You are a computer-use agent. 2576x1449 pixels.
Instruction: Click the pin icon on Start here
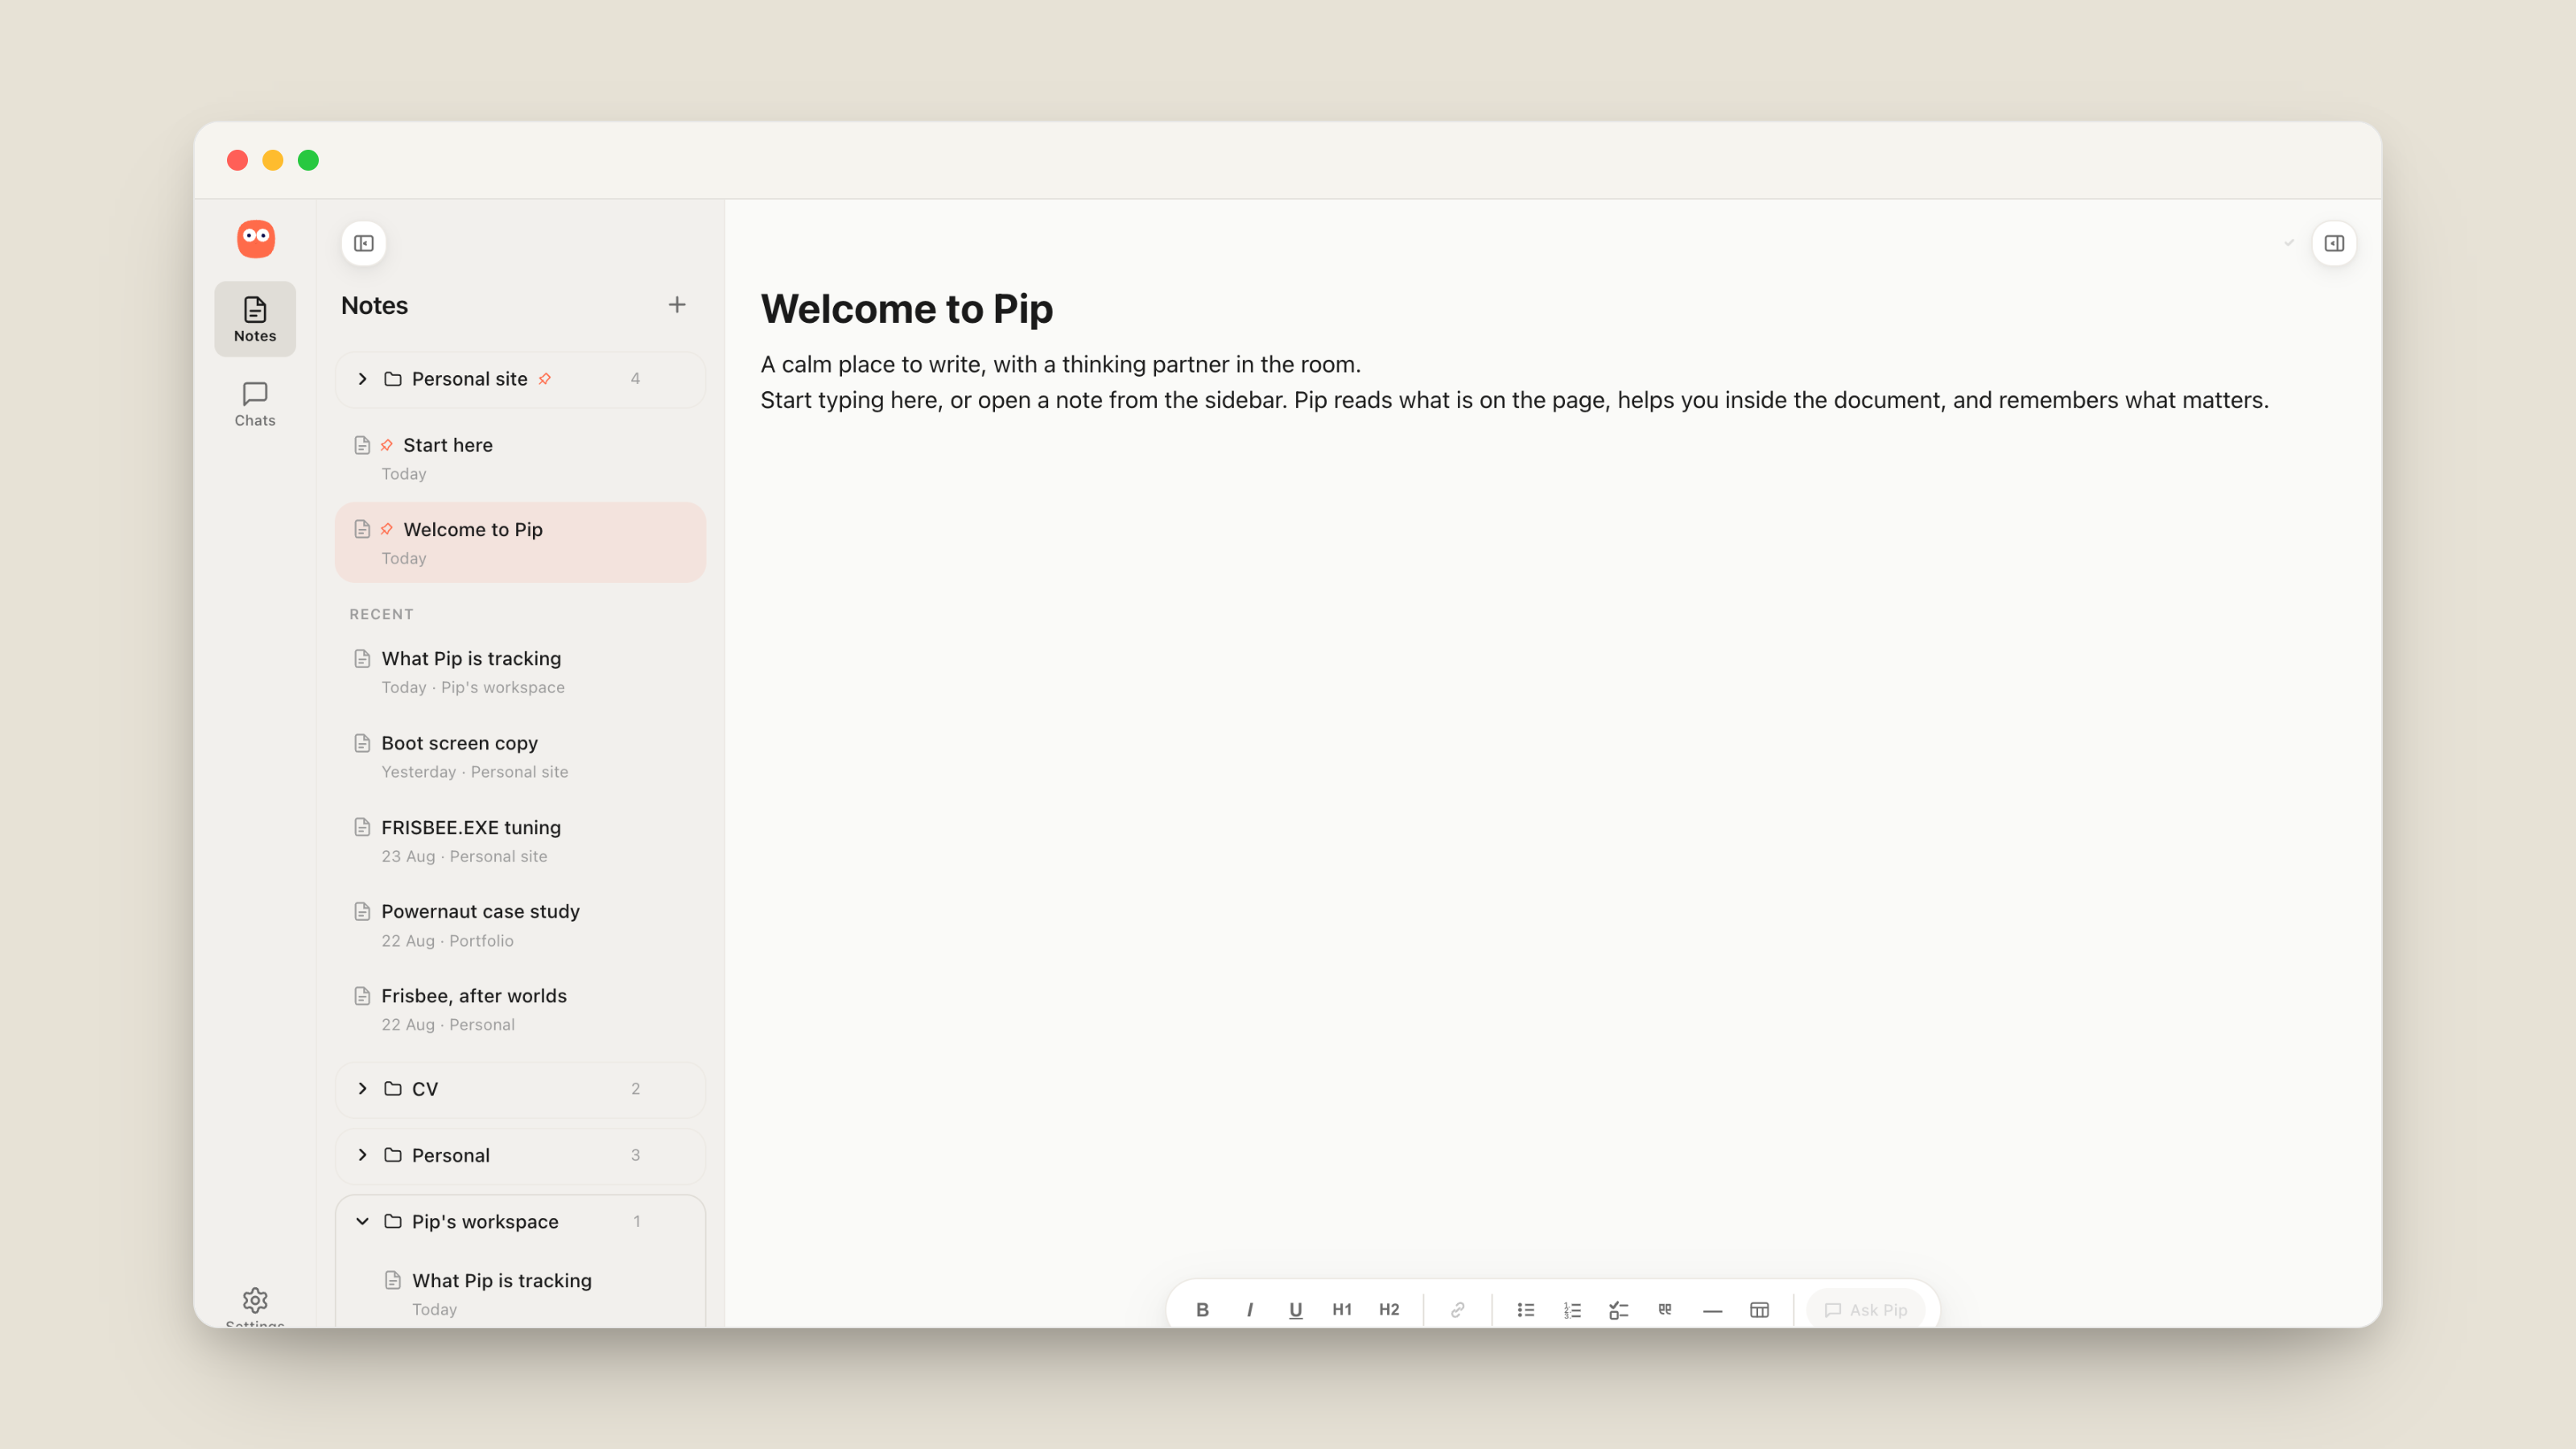coord(387,445)
